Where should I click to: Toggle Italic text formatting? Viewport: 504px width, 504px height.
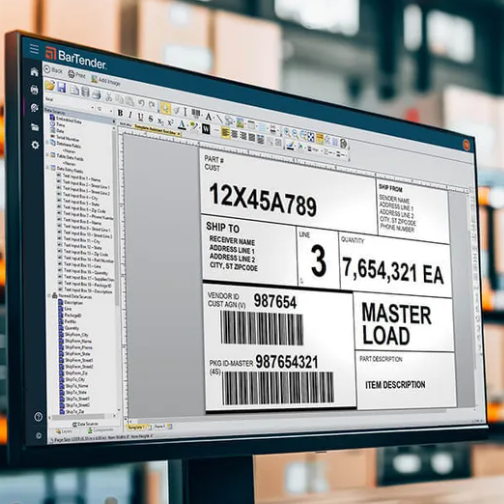click(130, 115)
